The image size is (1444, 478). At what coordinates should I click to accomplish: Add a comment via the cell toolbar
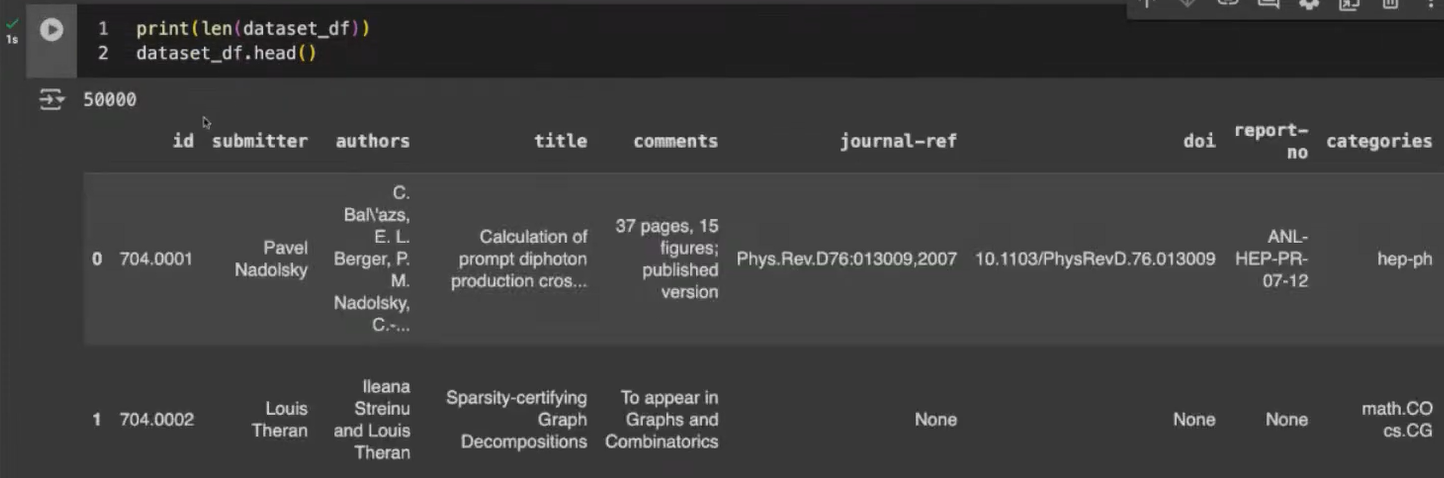pos(1268,4)
